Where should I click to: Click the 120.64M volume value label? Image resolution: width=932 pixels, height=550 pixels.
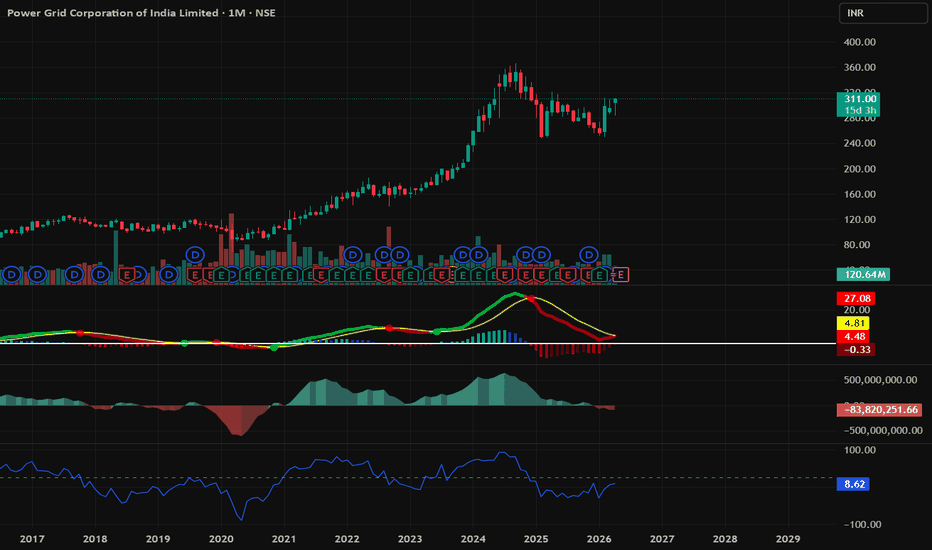[863, 275]
